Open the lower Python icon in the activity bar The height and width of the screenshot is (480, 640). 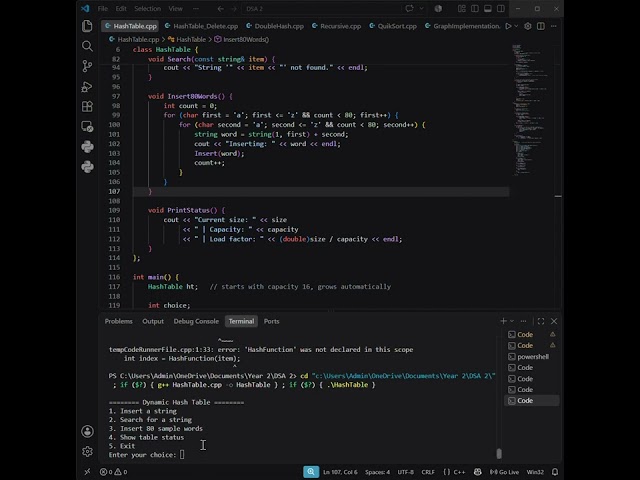(87, 167)
